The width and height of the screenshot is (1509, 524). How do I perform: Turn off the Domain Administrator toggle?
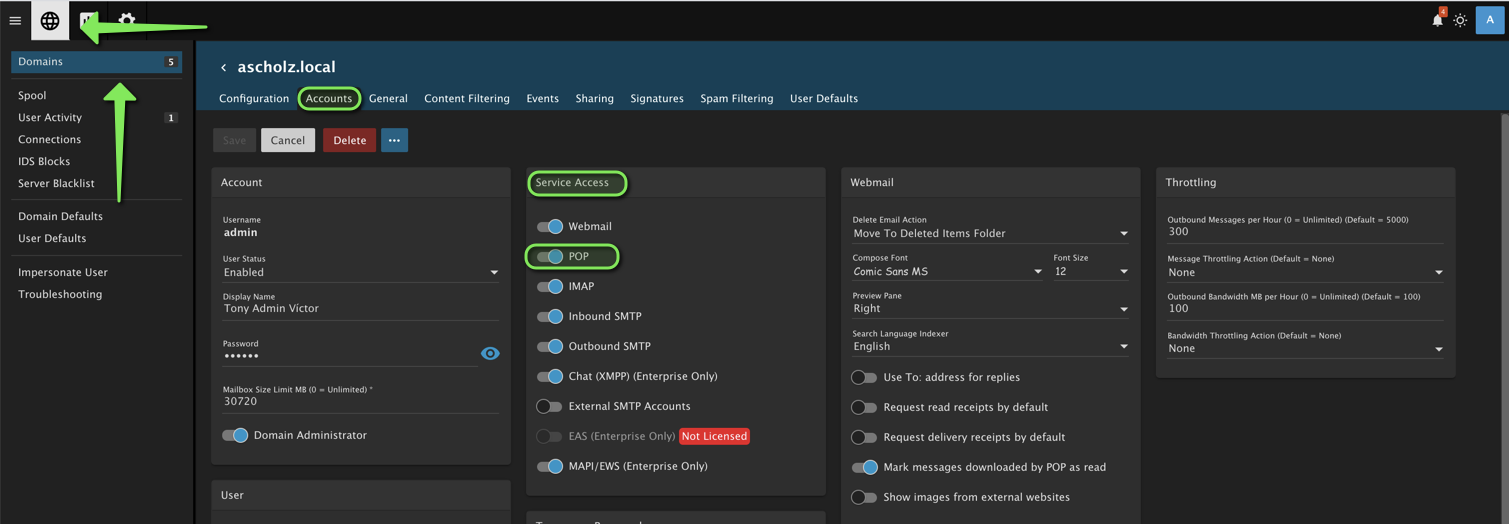tap(235, 435)
